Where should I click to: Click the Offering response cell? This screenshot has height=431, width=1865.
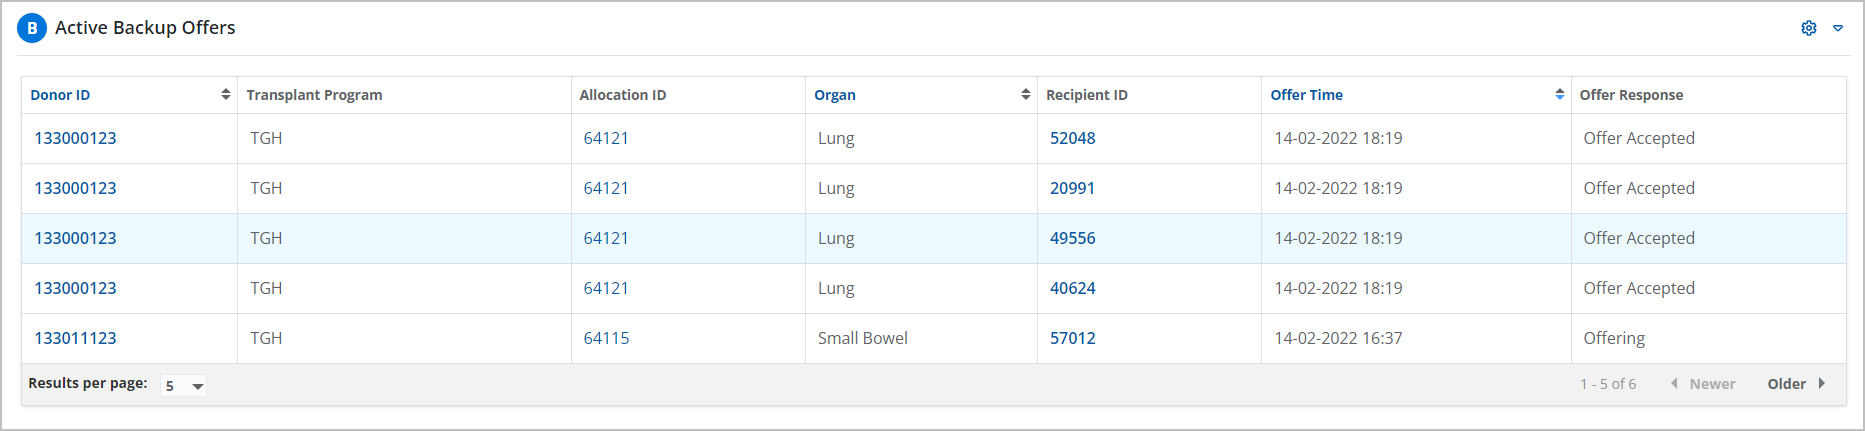[1614, 338]
